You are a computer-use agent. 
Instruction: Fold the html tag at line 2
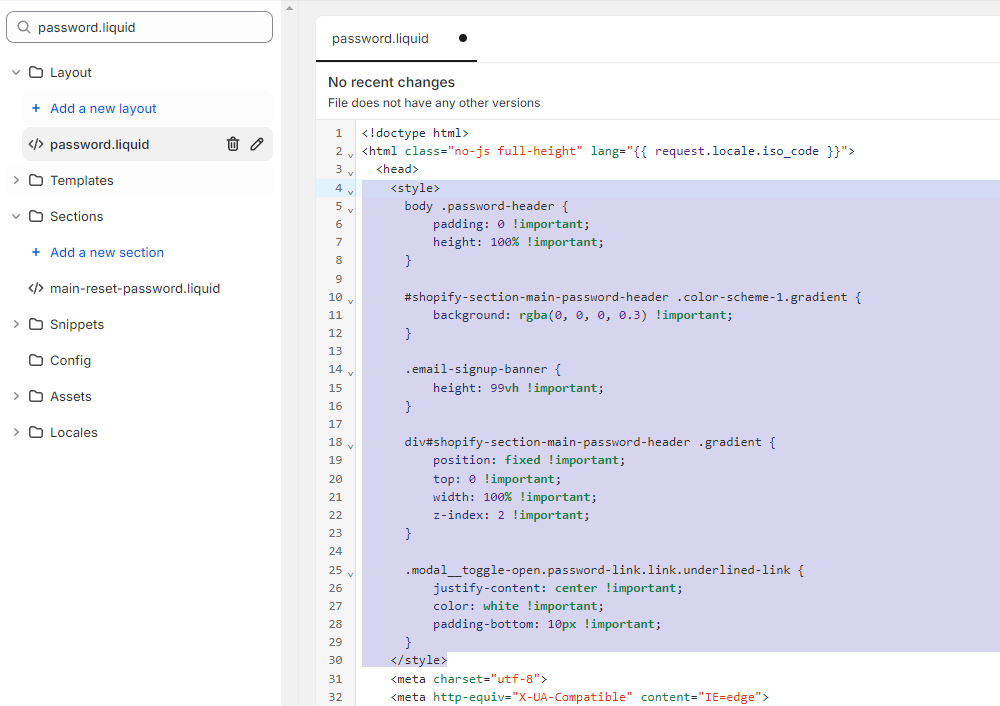pyautogui.click(x=350, y=155)
